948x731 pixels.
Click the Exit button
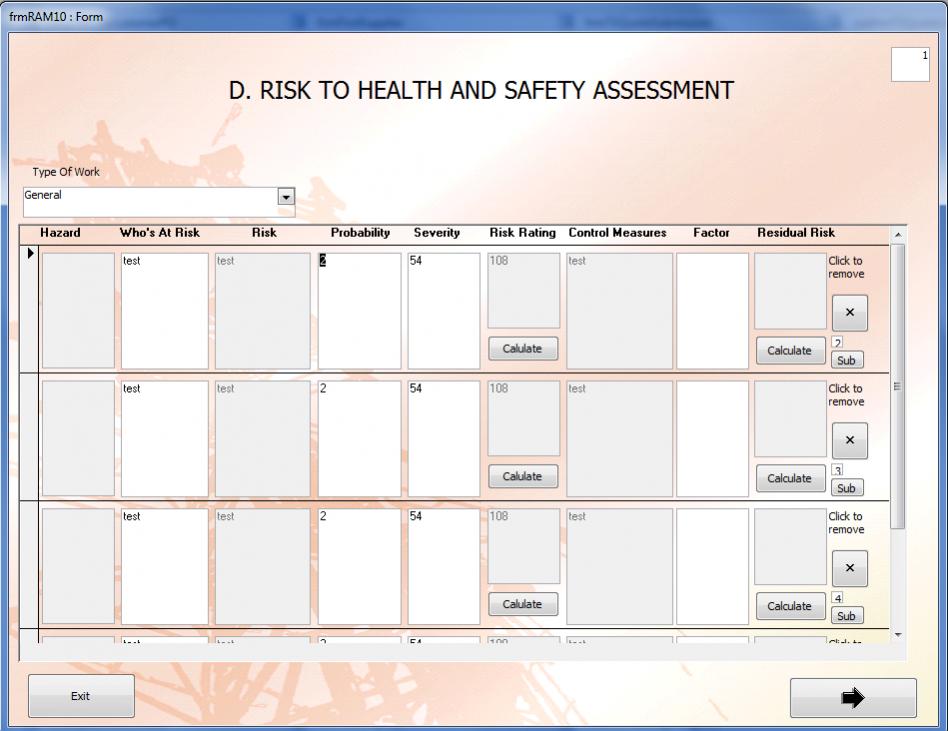click(81, 696)
